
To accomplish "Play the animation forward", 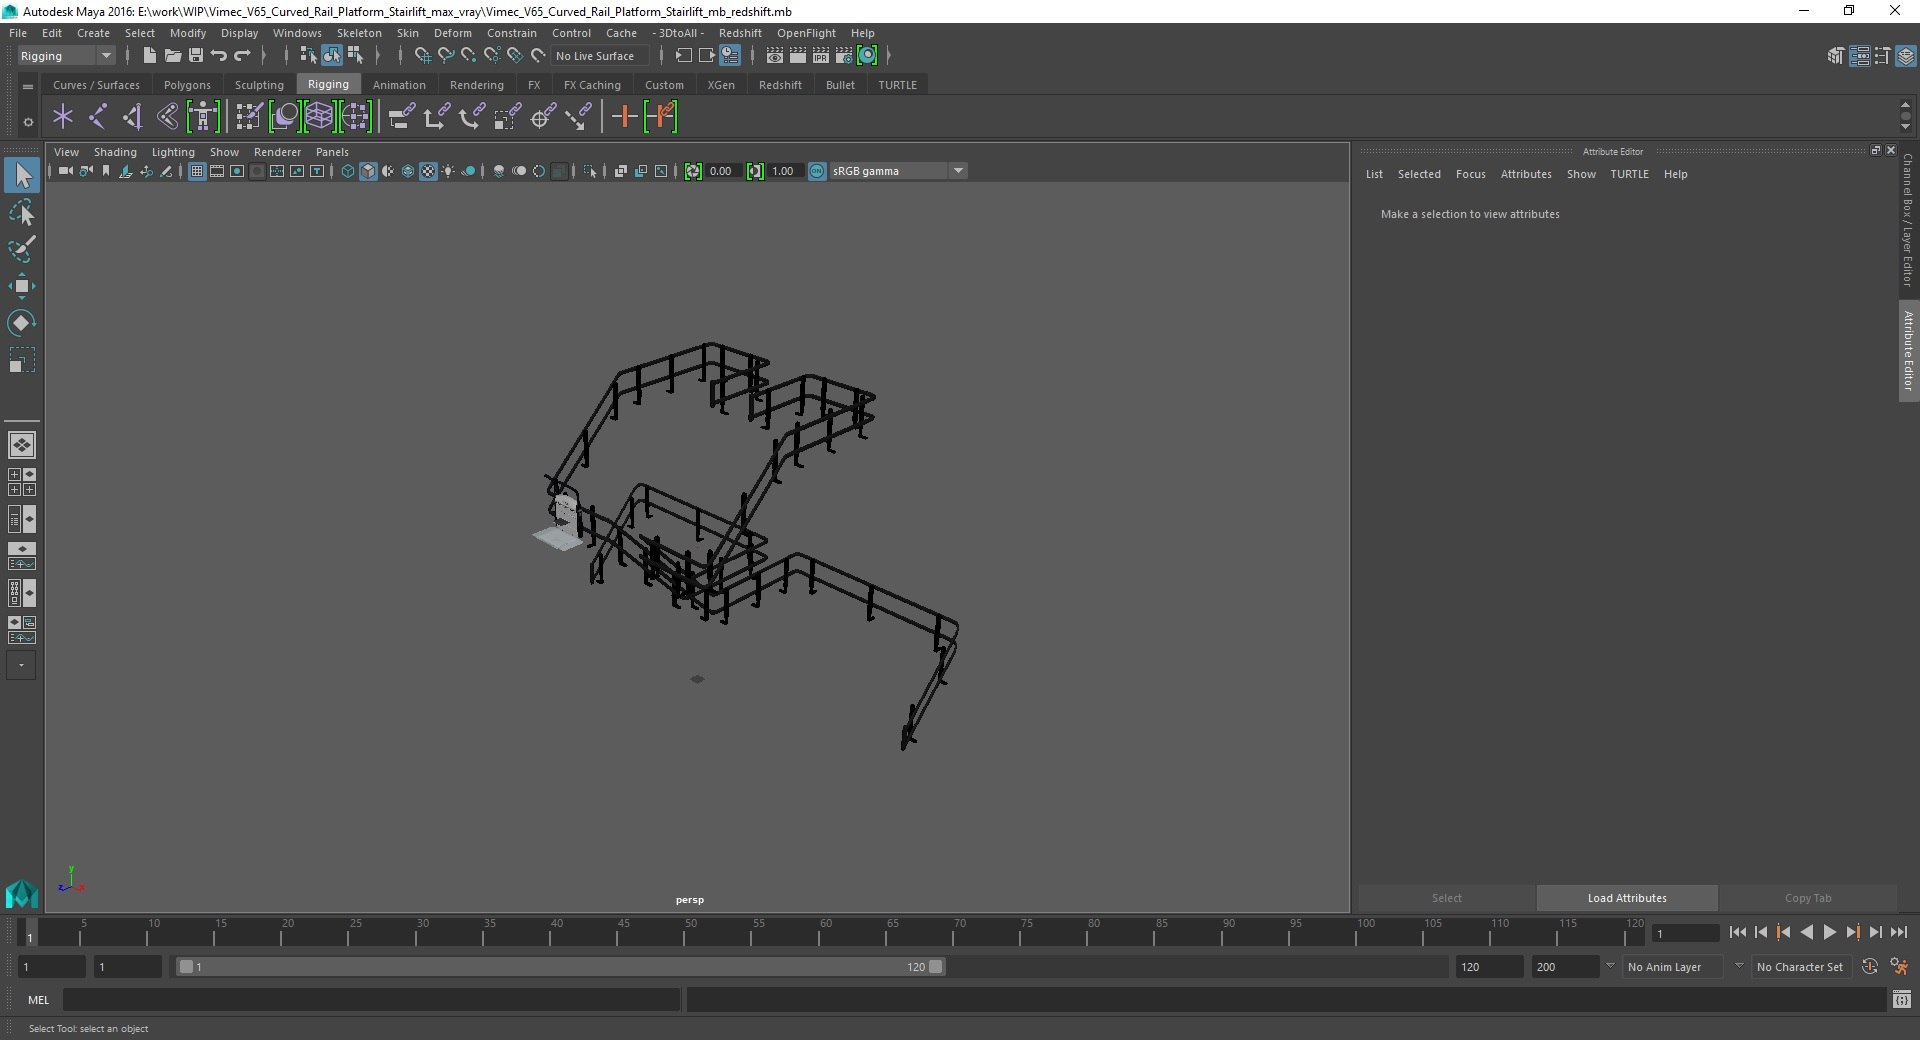I will [x=1829, y=932].
